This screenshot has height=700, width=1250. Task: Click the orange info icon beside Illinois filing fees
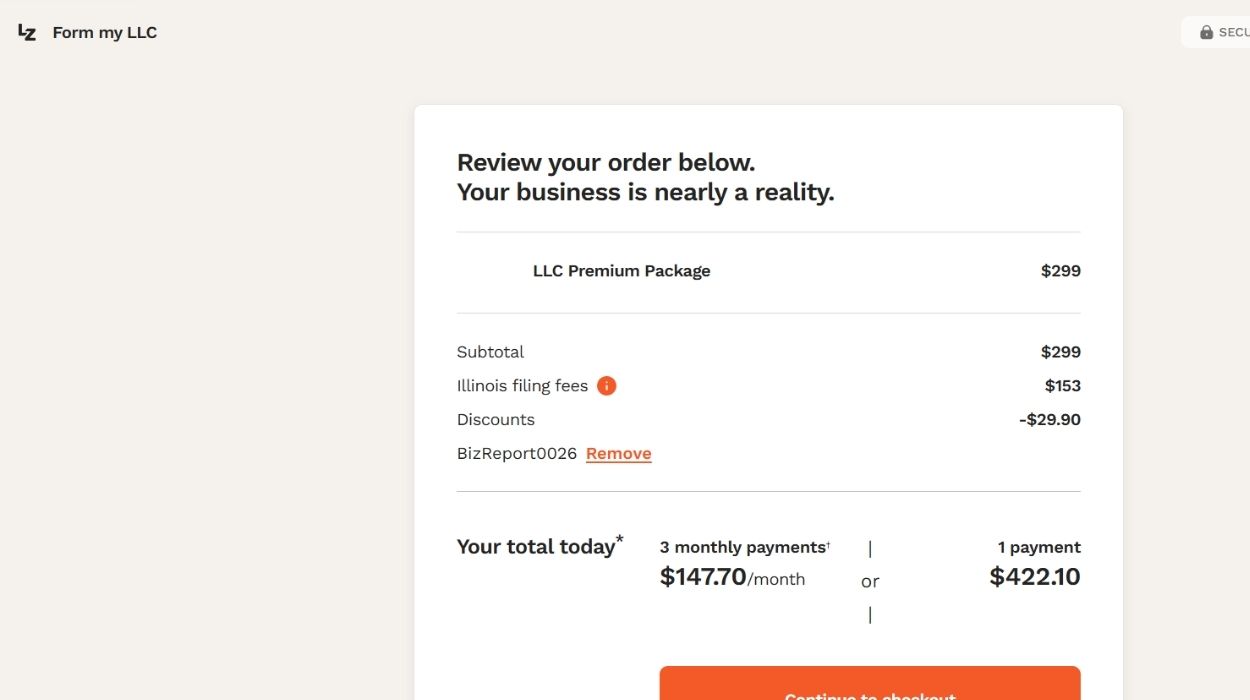tap(606, 386)
